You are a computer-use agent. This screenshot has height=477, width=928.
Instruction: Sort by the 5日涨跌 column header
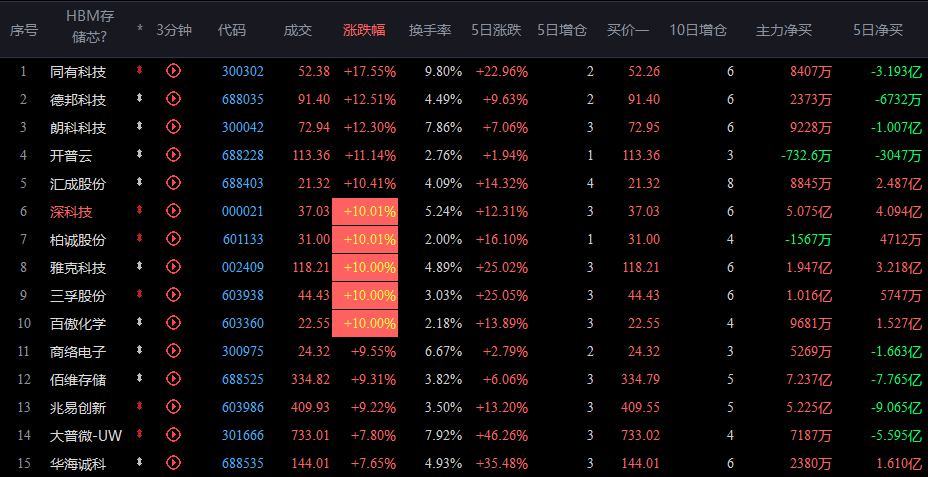pyautogui.click(x=497, y=30)
